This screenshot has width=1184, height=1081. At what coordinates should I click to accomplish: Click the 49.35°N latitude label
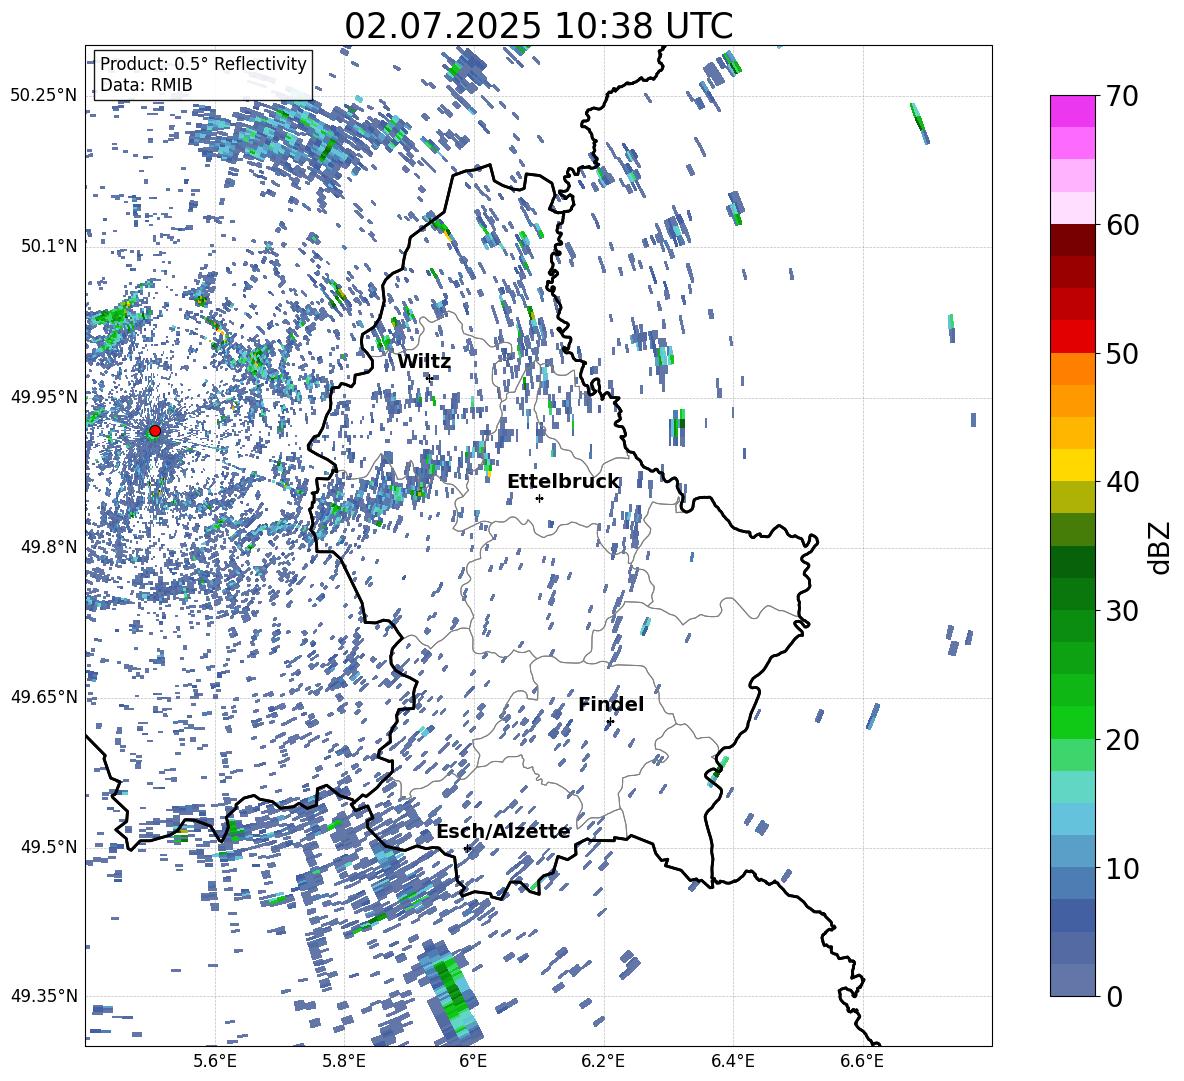click(x=44, y=996)
